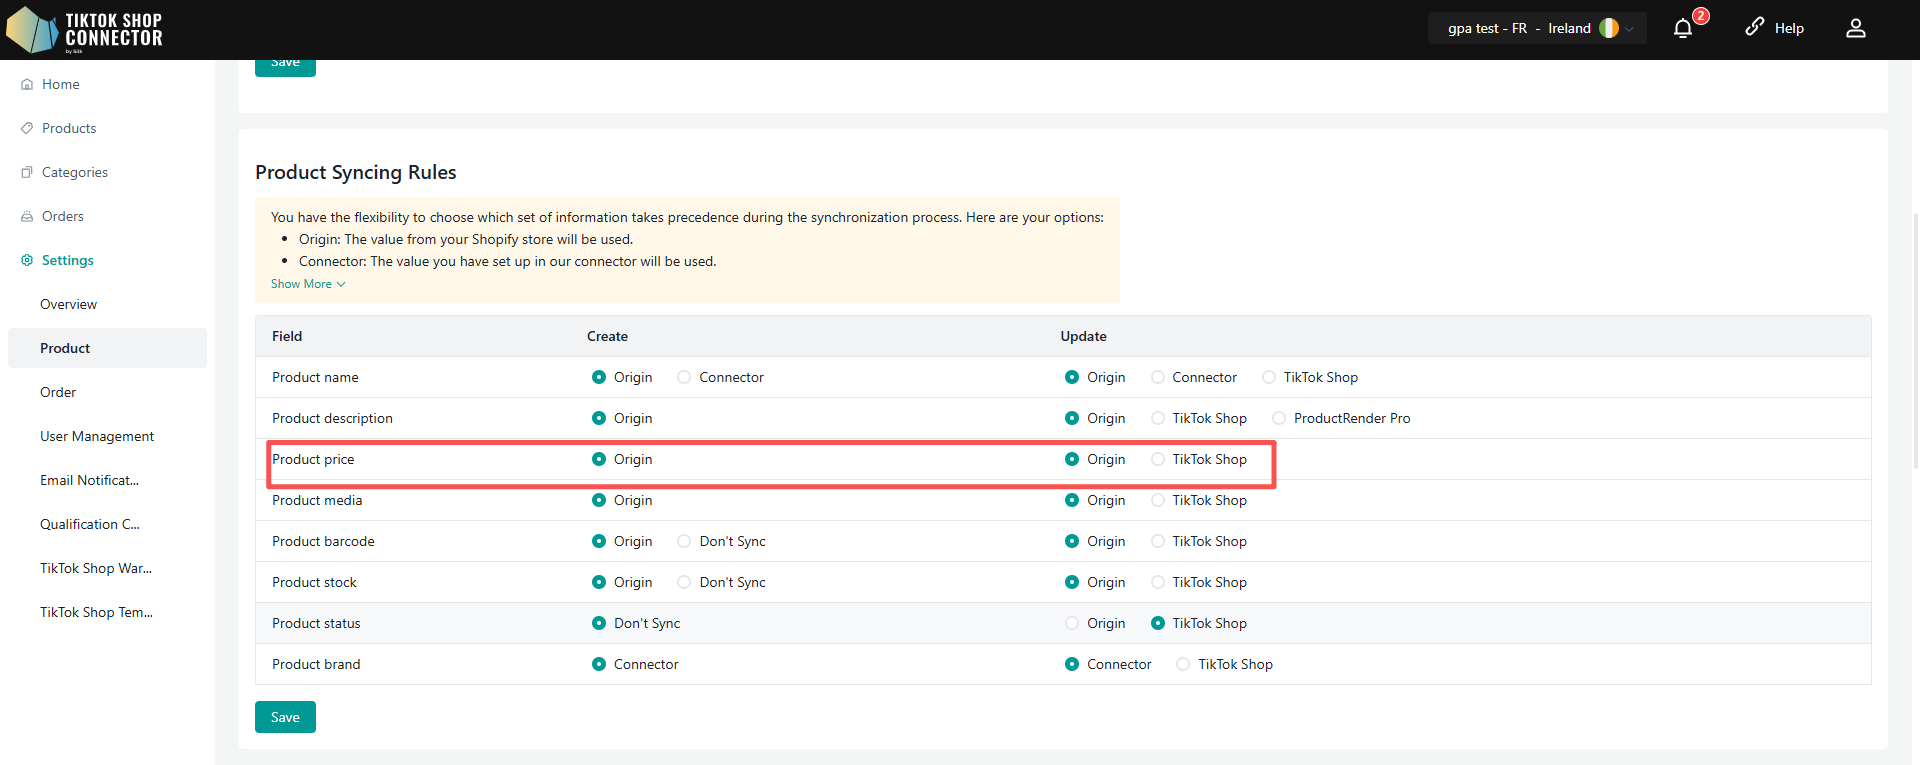Set Product barcode Update to TikTok Shop
Image resolution: width=1920 pixels, height=765 pixels.
1158,541
